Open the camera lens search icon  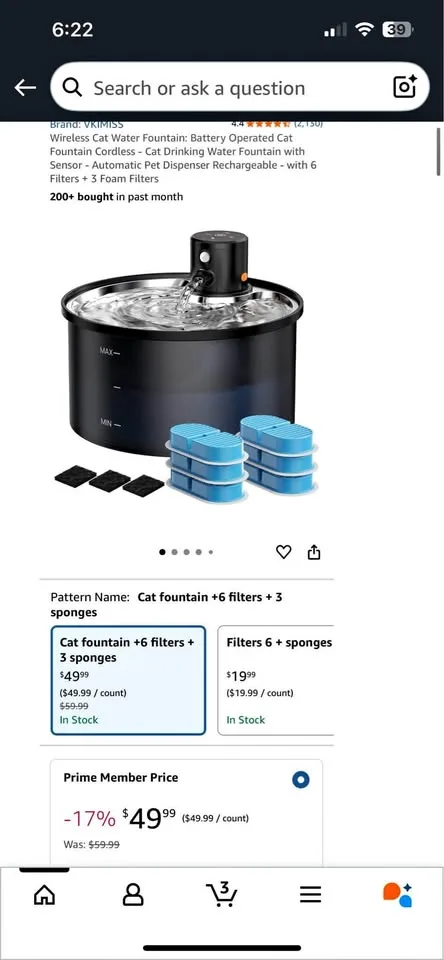404,87
